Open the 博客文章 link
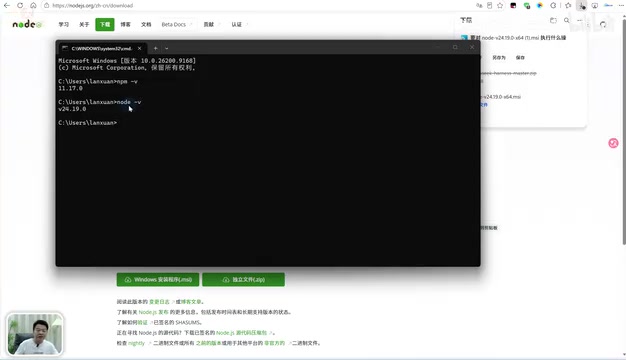 click(191, 302)
